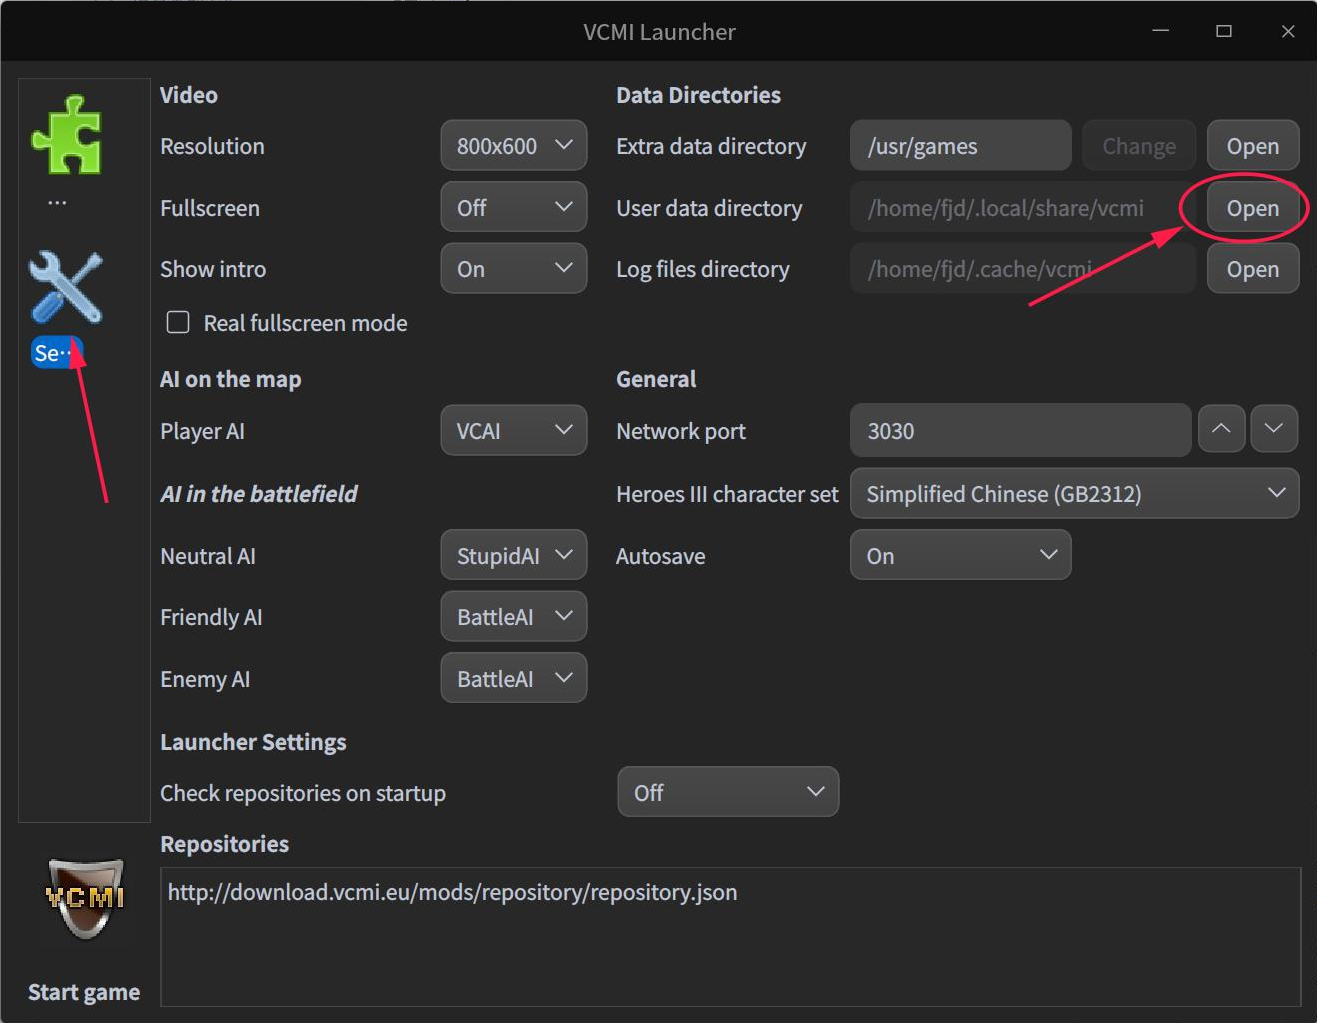Decrease Network port with down arrow
Image resolution: width=1317 pixels, height=1023 pixels.
1274,429
